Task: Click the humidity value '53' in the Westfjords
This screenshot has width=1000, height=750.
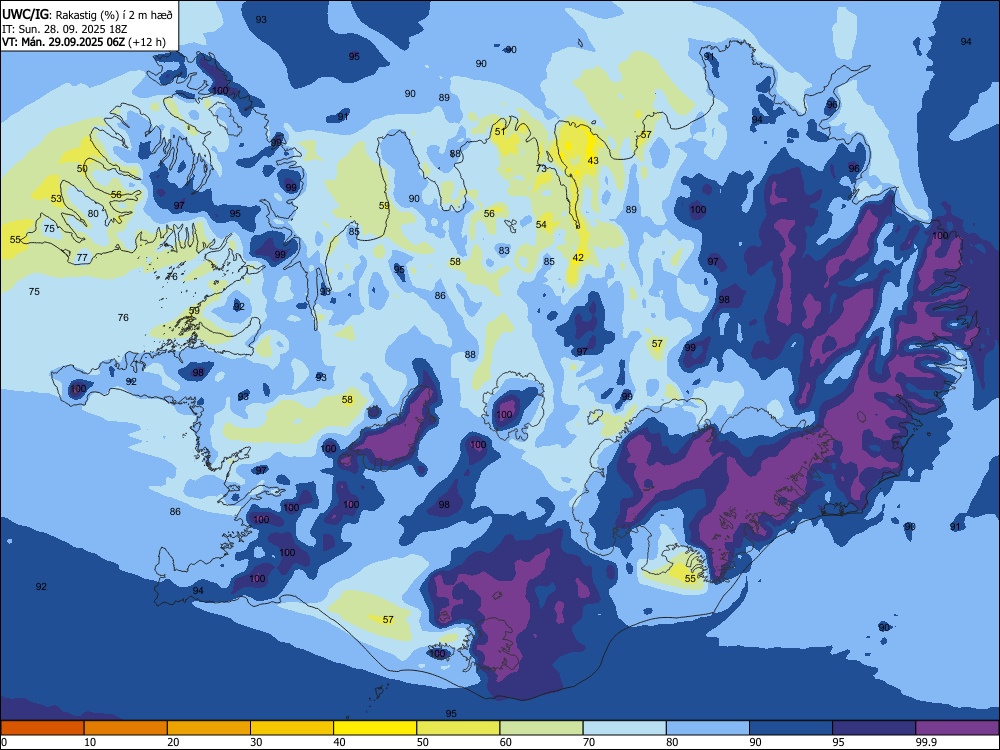Action: (x=56, y=199)
